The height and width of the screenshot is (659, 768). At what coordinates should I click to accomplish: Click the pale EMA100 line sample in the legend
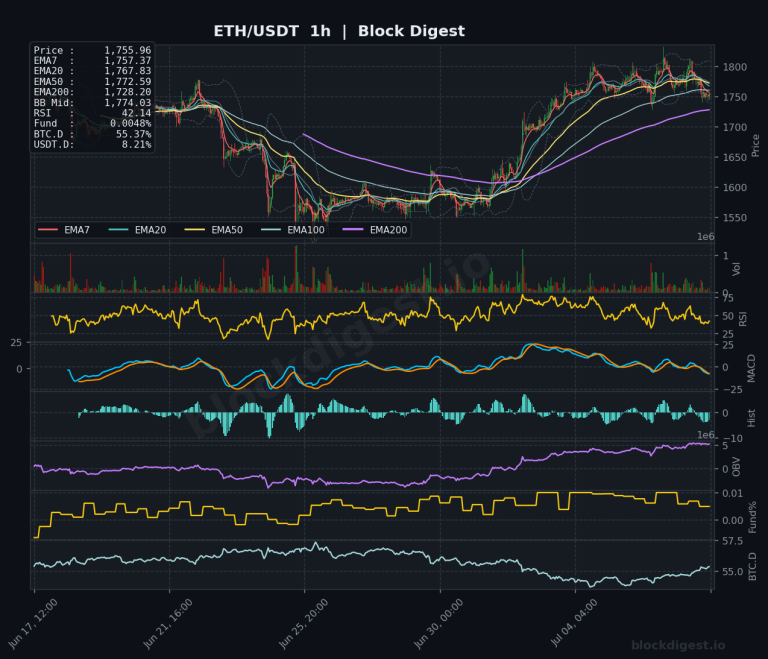pyautogui.click(x=271, y=229)
